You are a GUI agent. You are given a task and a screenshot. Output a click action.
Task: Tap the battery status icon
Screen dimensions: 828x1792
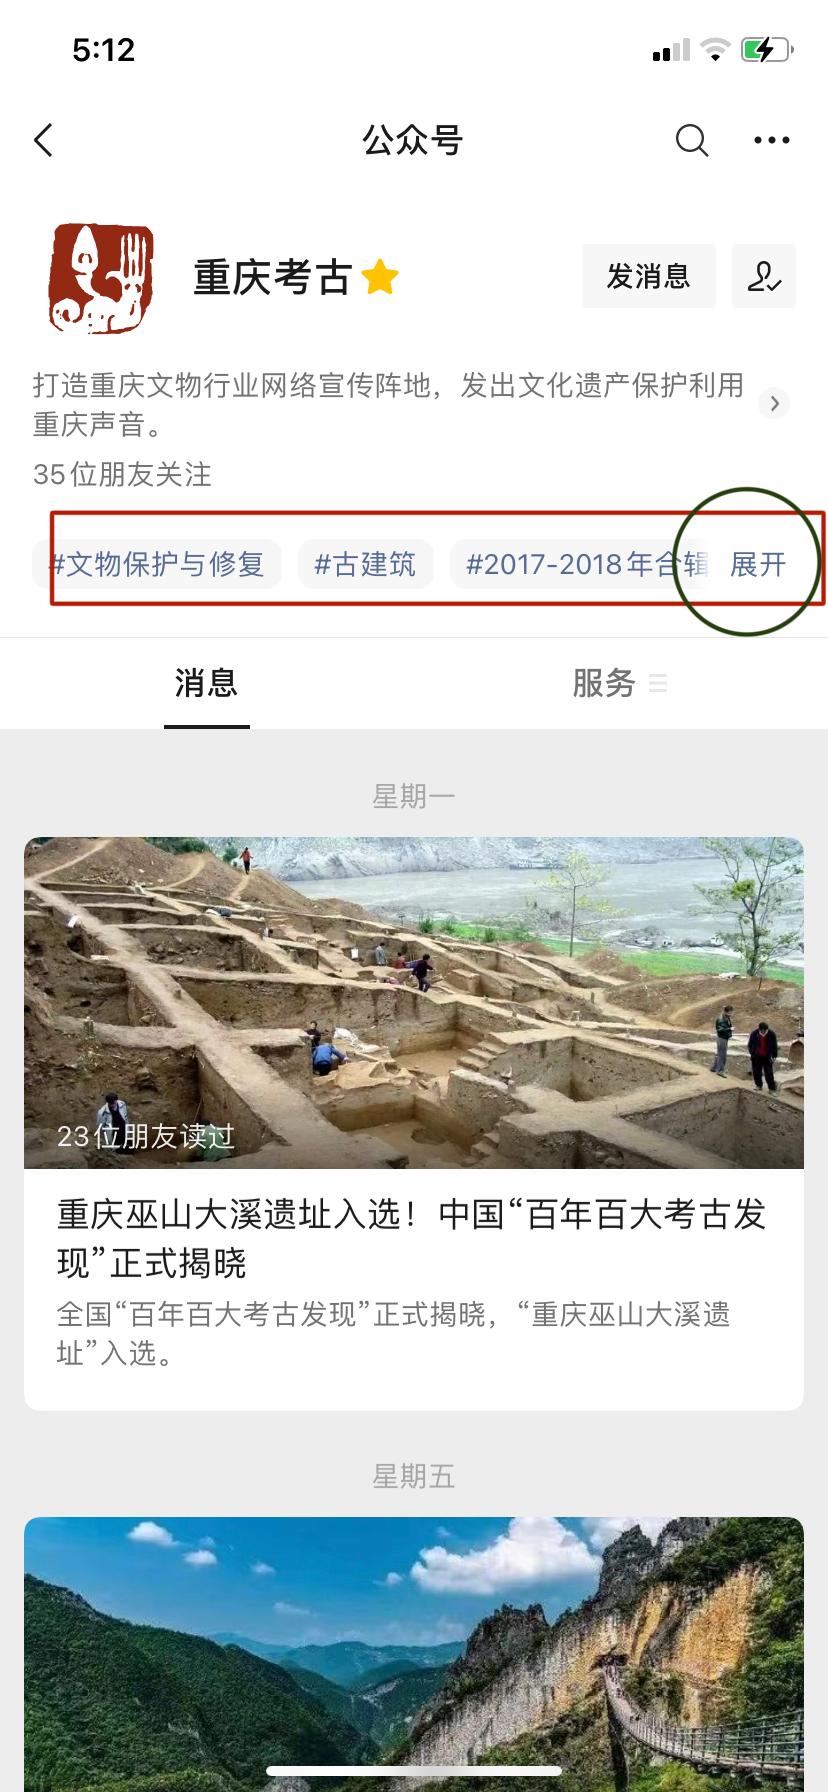[767, 49]
